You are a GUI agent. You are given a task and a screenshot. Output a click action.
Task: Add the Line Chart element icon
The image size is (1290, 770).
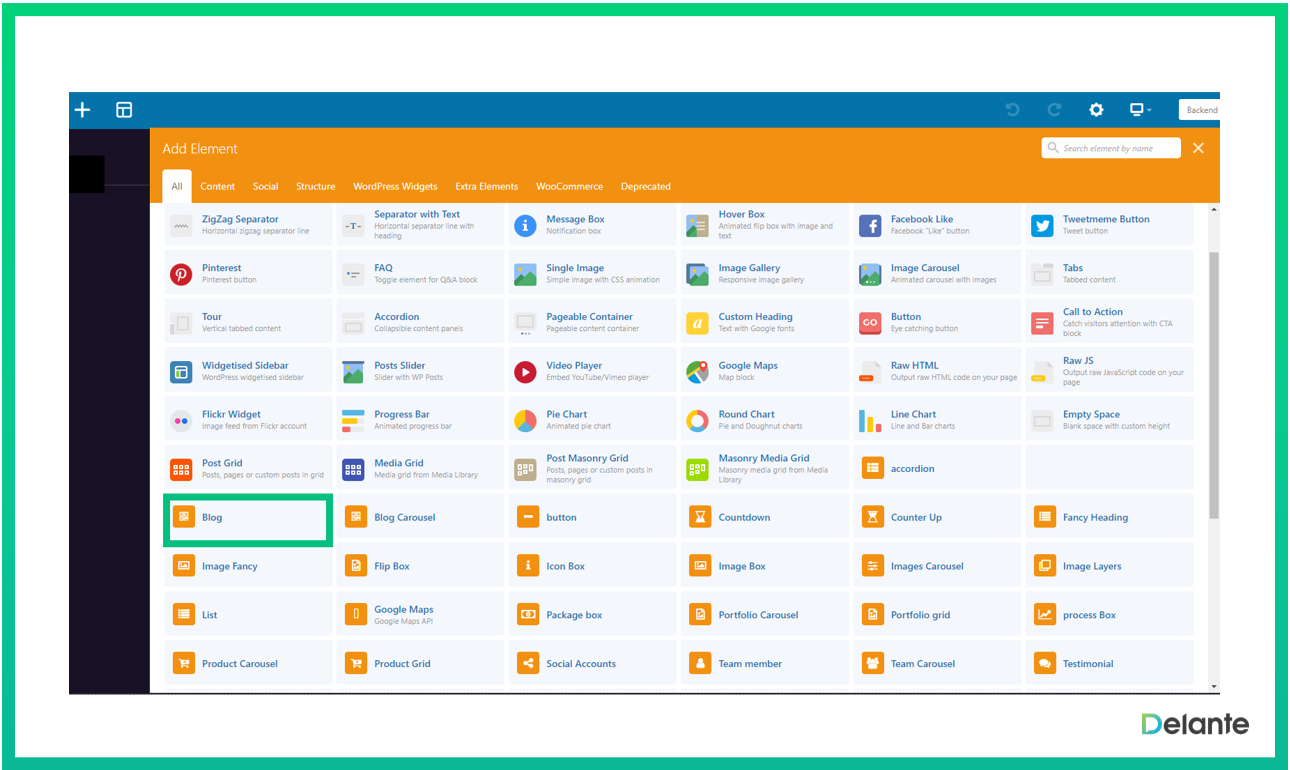tap(870, 421)
